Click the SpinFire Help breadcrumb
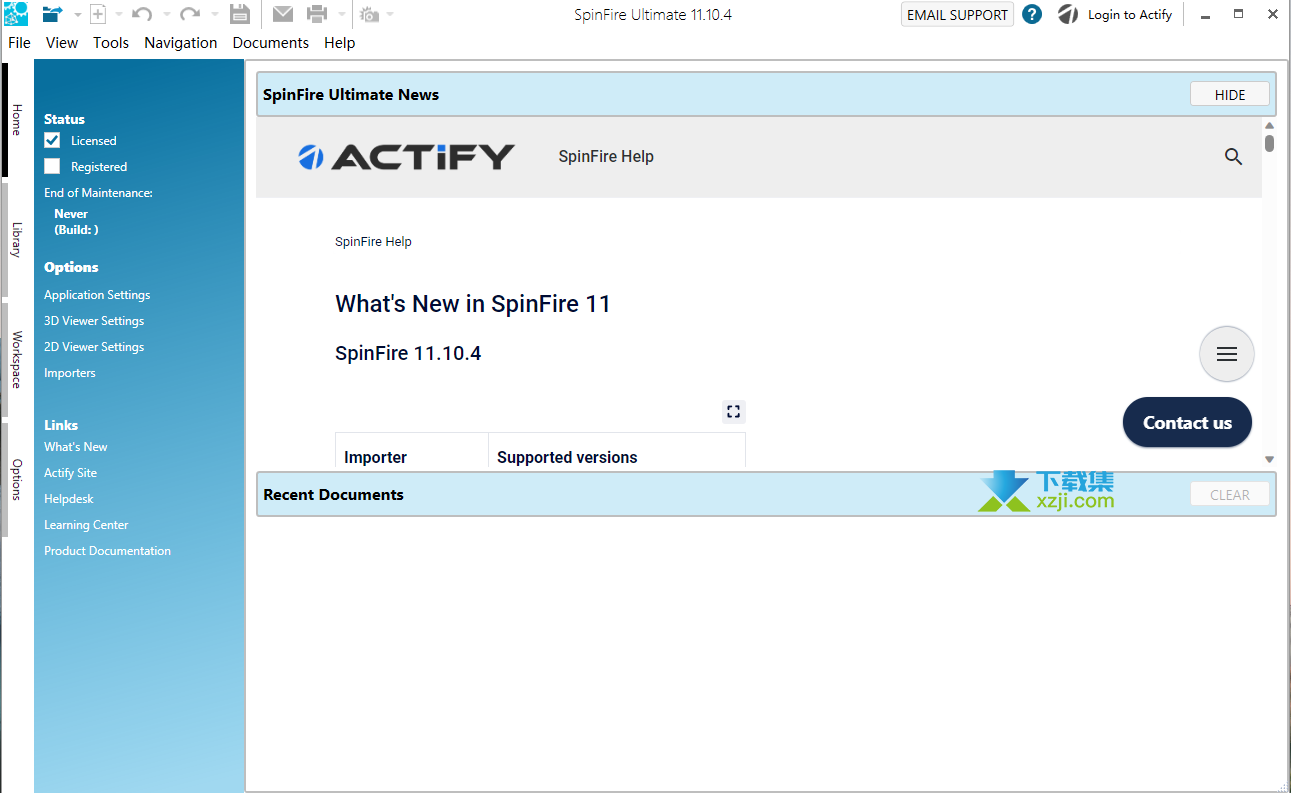The image size is (1291, 793). [x=373, y=242]
